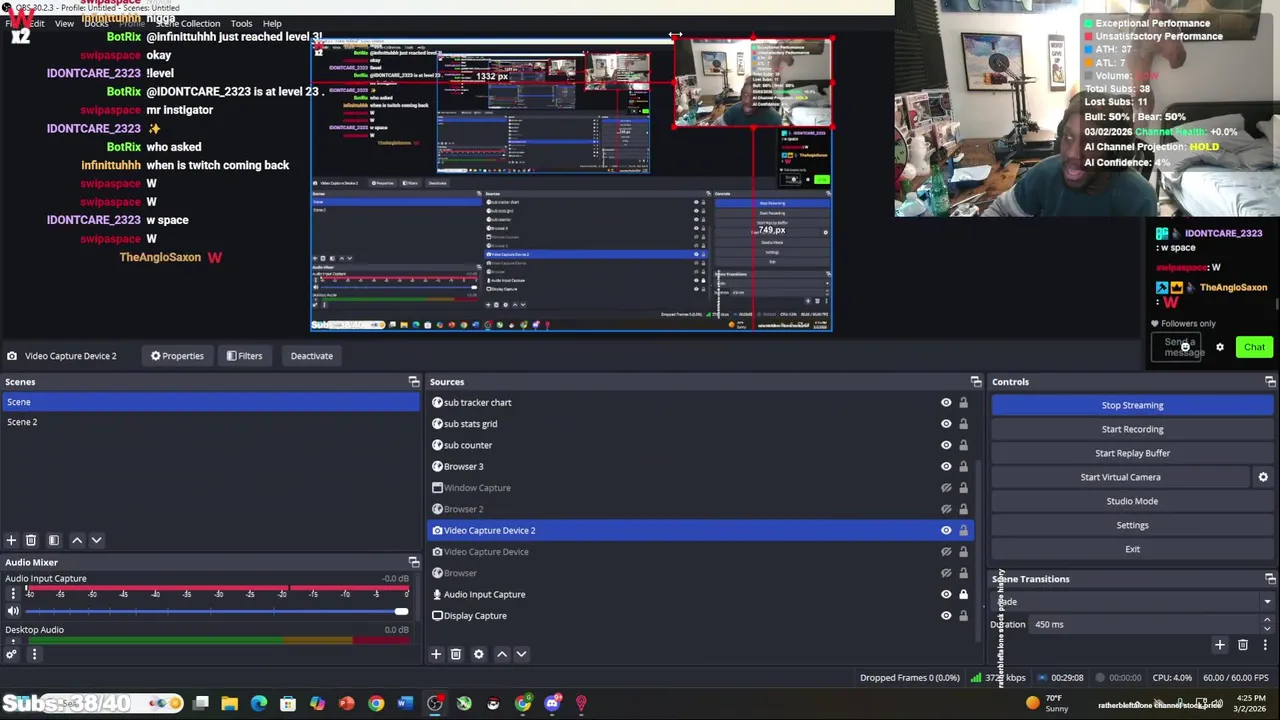The width and height of the screenshot is (1280, 720).
Task: Open the Help menu
Action: pos(272,23)
